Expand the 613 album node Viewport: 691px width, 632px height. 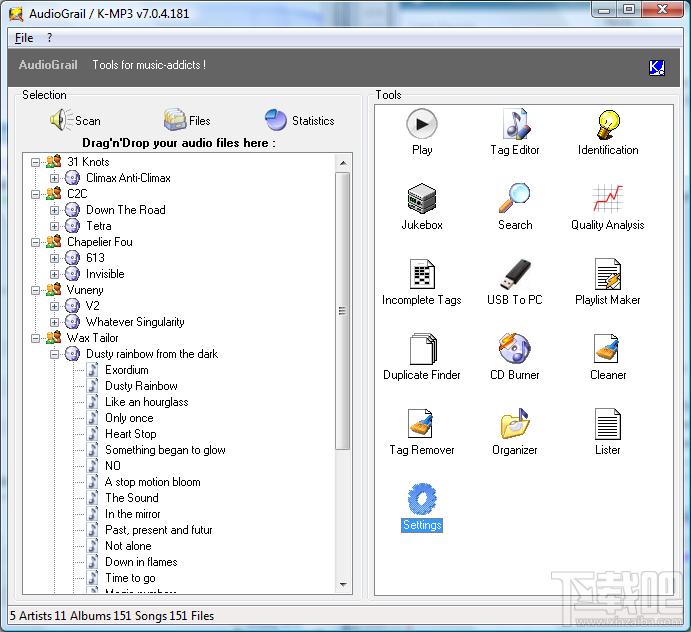54,258
